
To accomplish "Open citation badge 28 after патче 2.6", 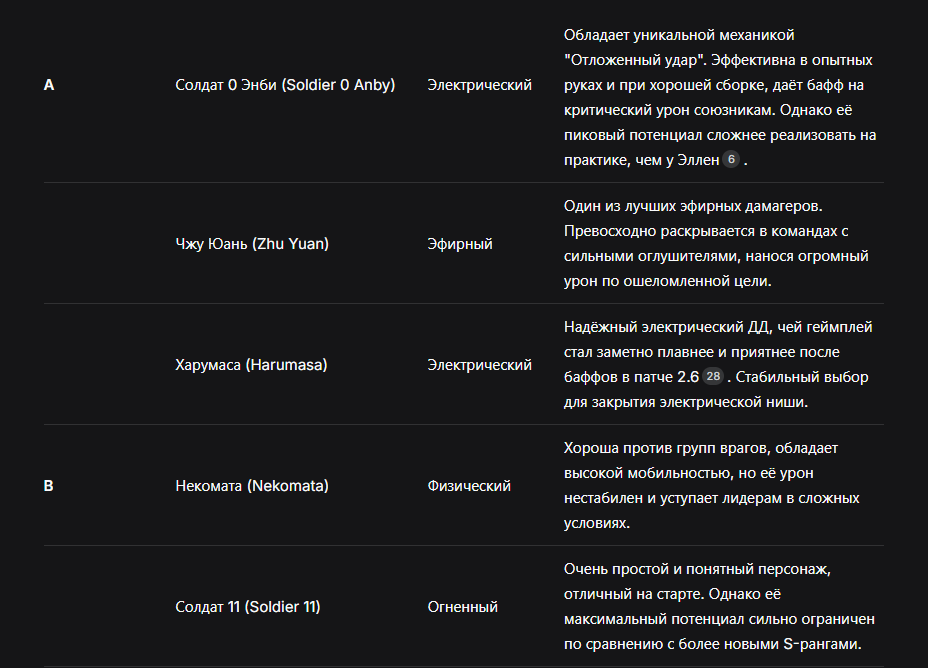I will point(713,376).
